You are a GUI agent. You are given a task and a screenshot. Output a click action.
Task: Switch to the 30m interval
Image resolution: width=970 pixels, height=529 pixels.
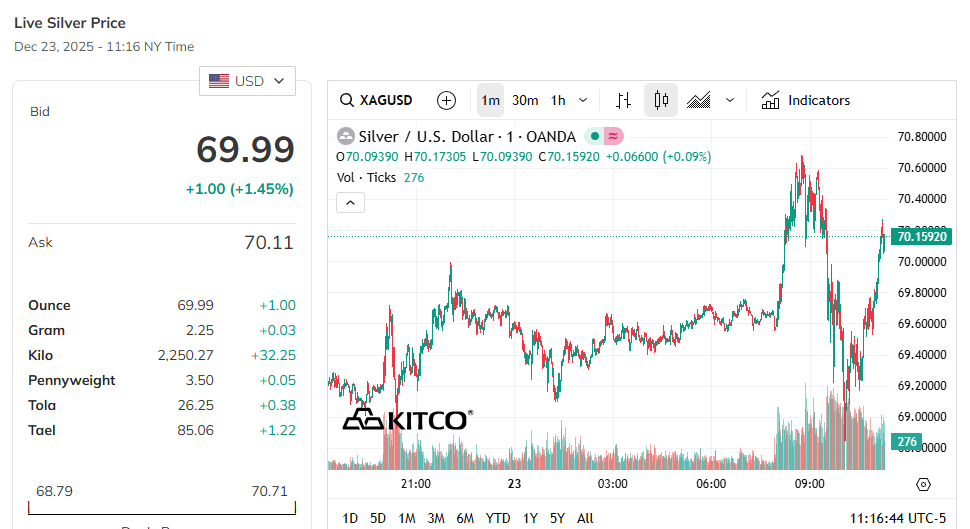[x=525, y=100]
